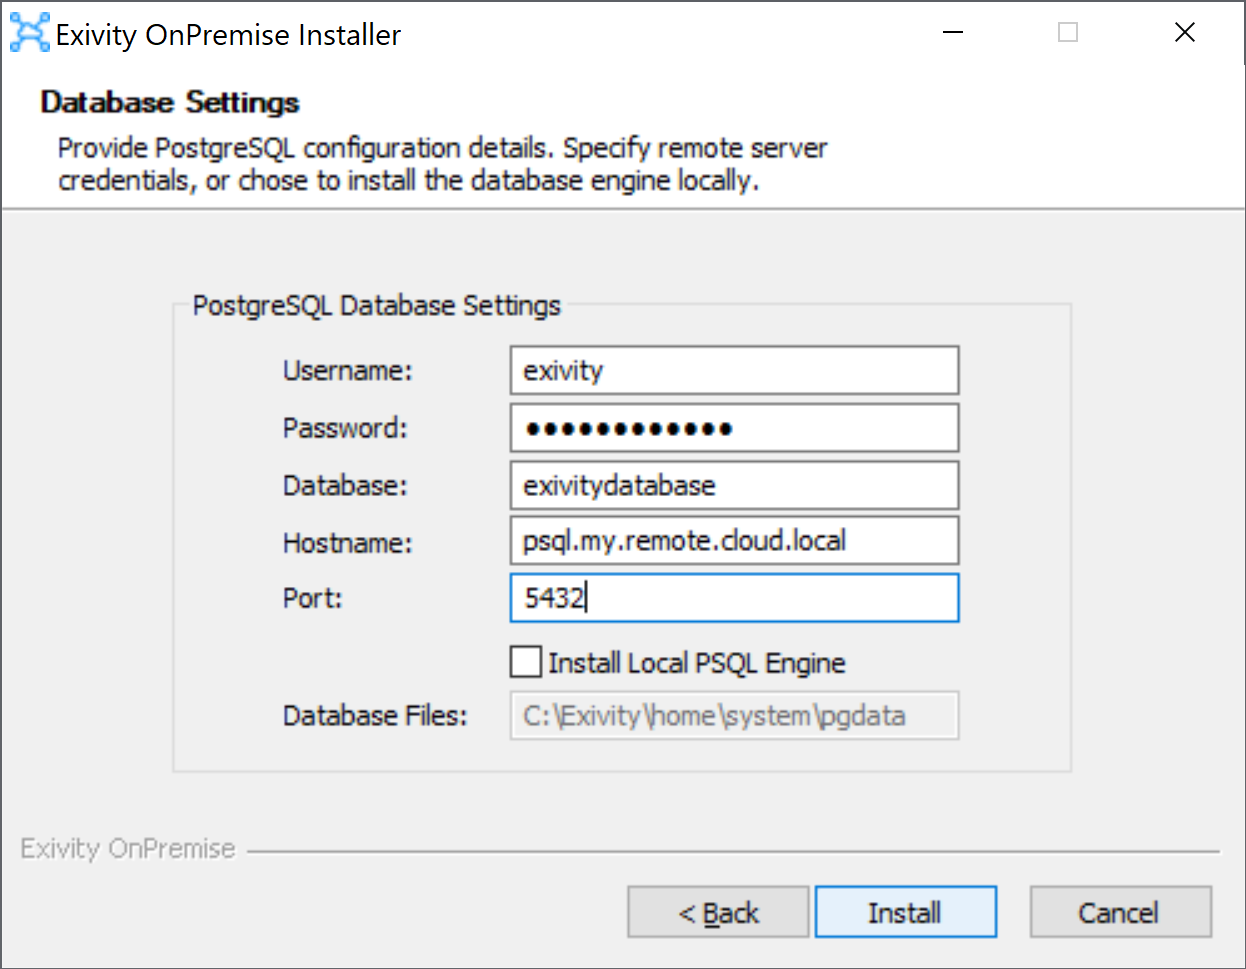The image size is (1246, 969).
Task: Place cursor in the Port field
Action: pyautogui.click(x=734, y=597)
